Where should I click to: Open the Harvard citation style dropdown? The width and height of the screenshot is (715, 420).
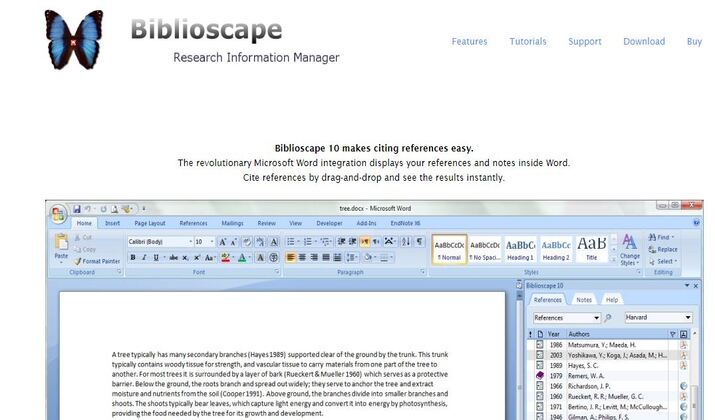(658, 317)
